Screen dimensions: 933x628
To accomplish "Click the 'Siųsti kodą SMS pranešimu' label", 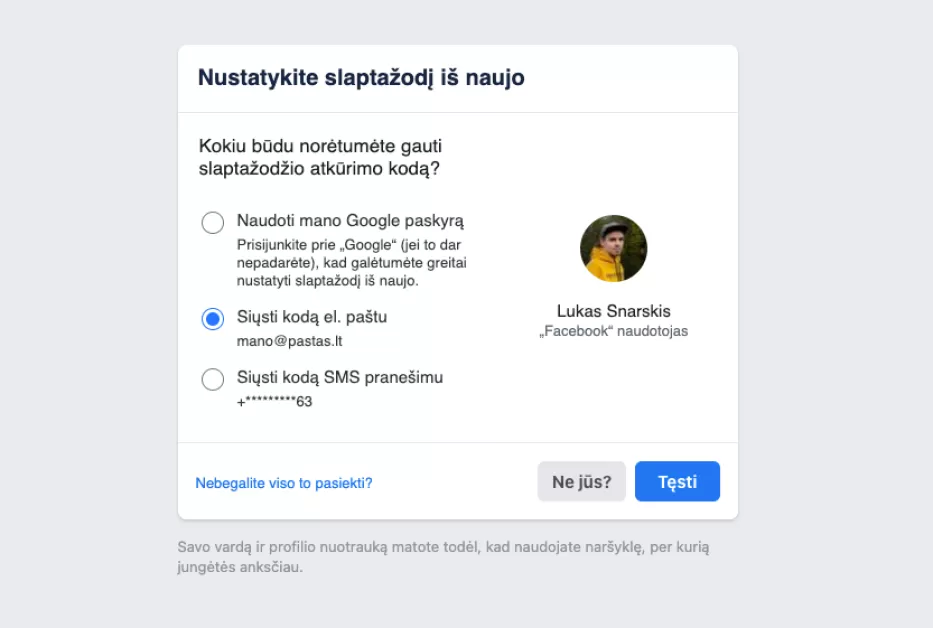I will pyautogui.click(x=340, y=377).
